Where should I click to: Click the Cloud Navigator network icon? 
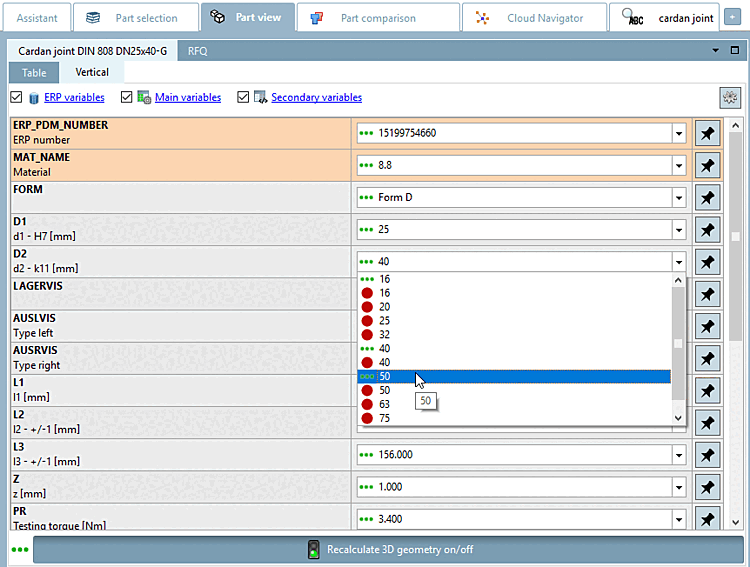[482, 18]
